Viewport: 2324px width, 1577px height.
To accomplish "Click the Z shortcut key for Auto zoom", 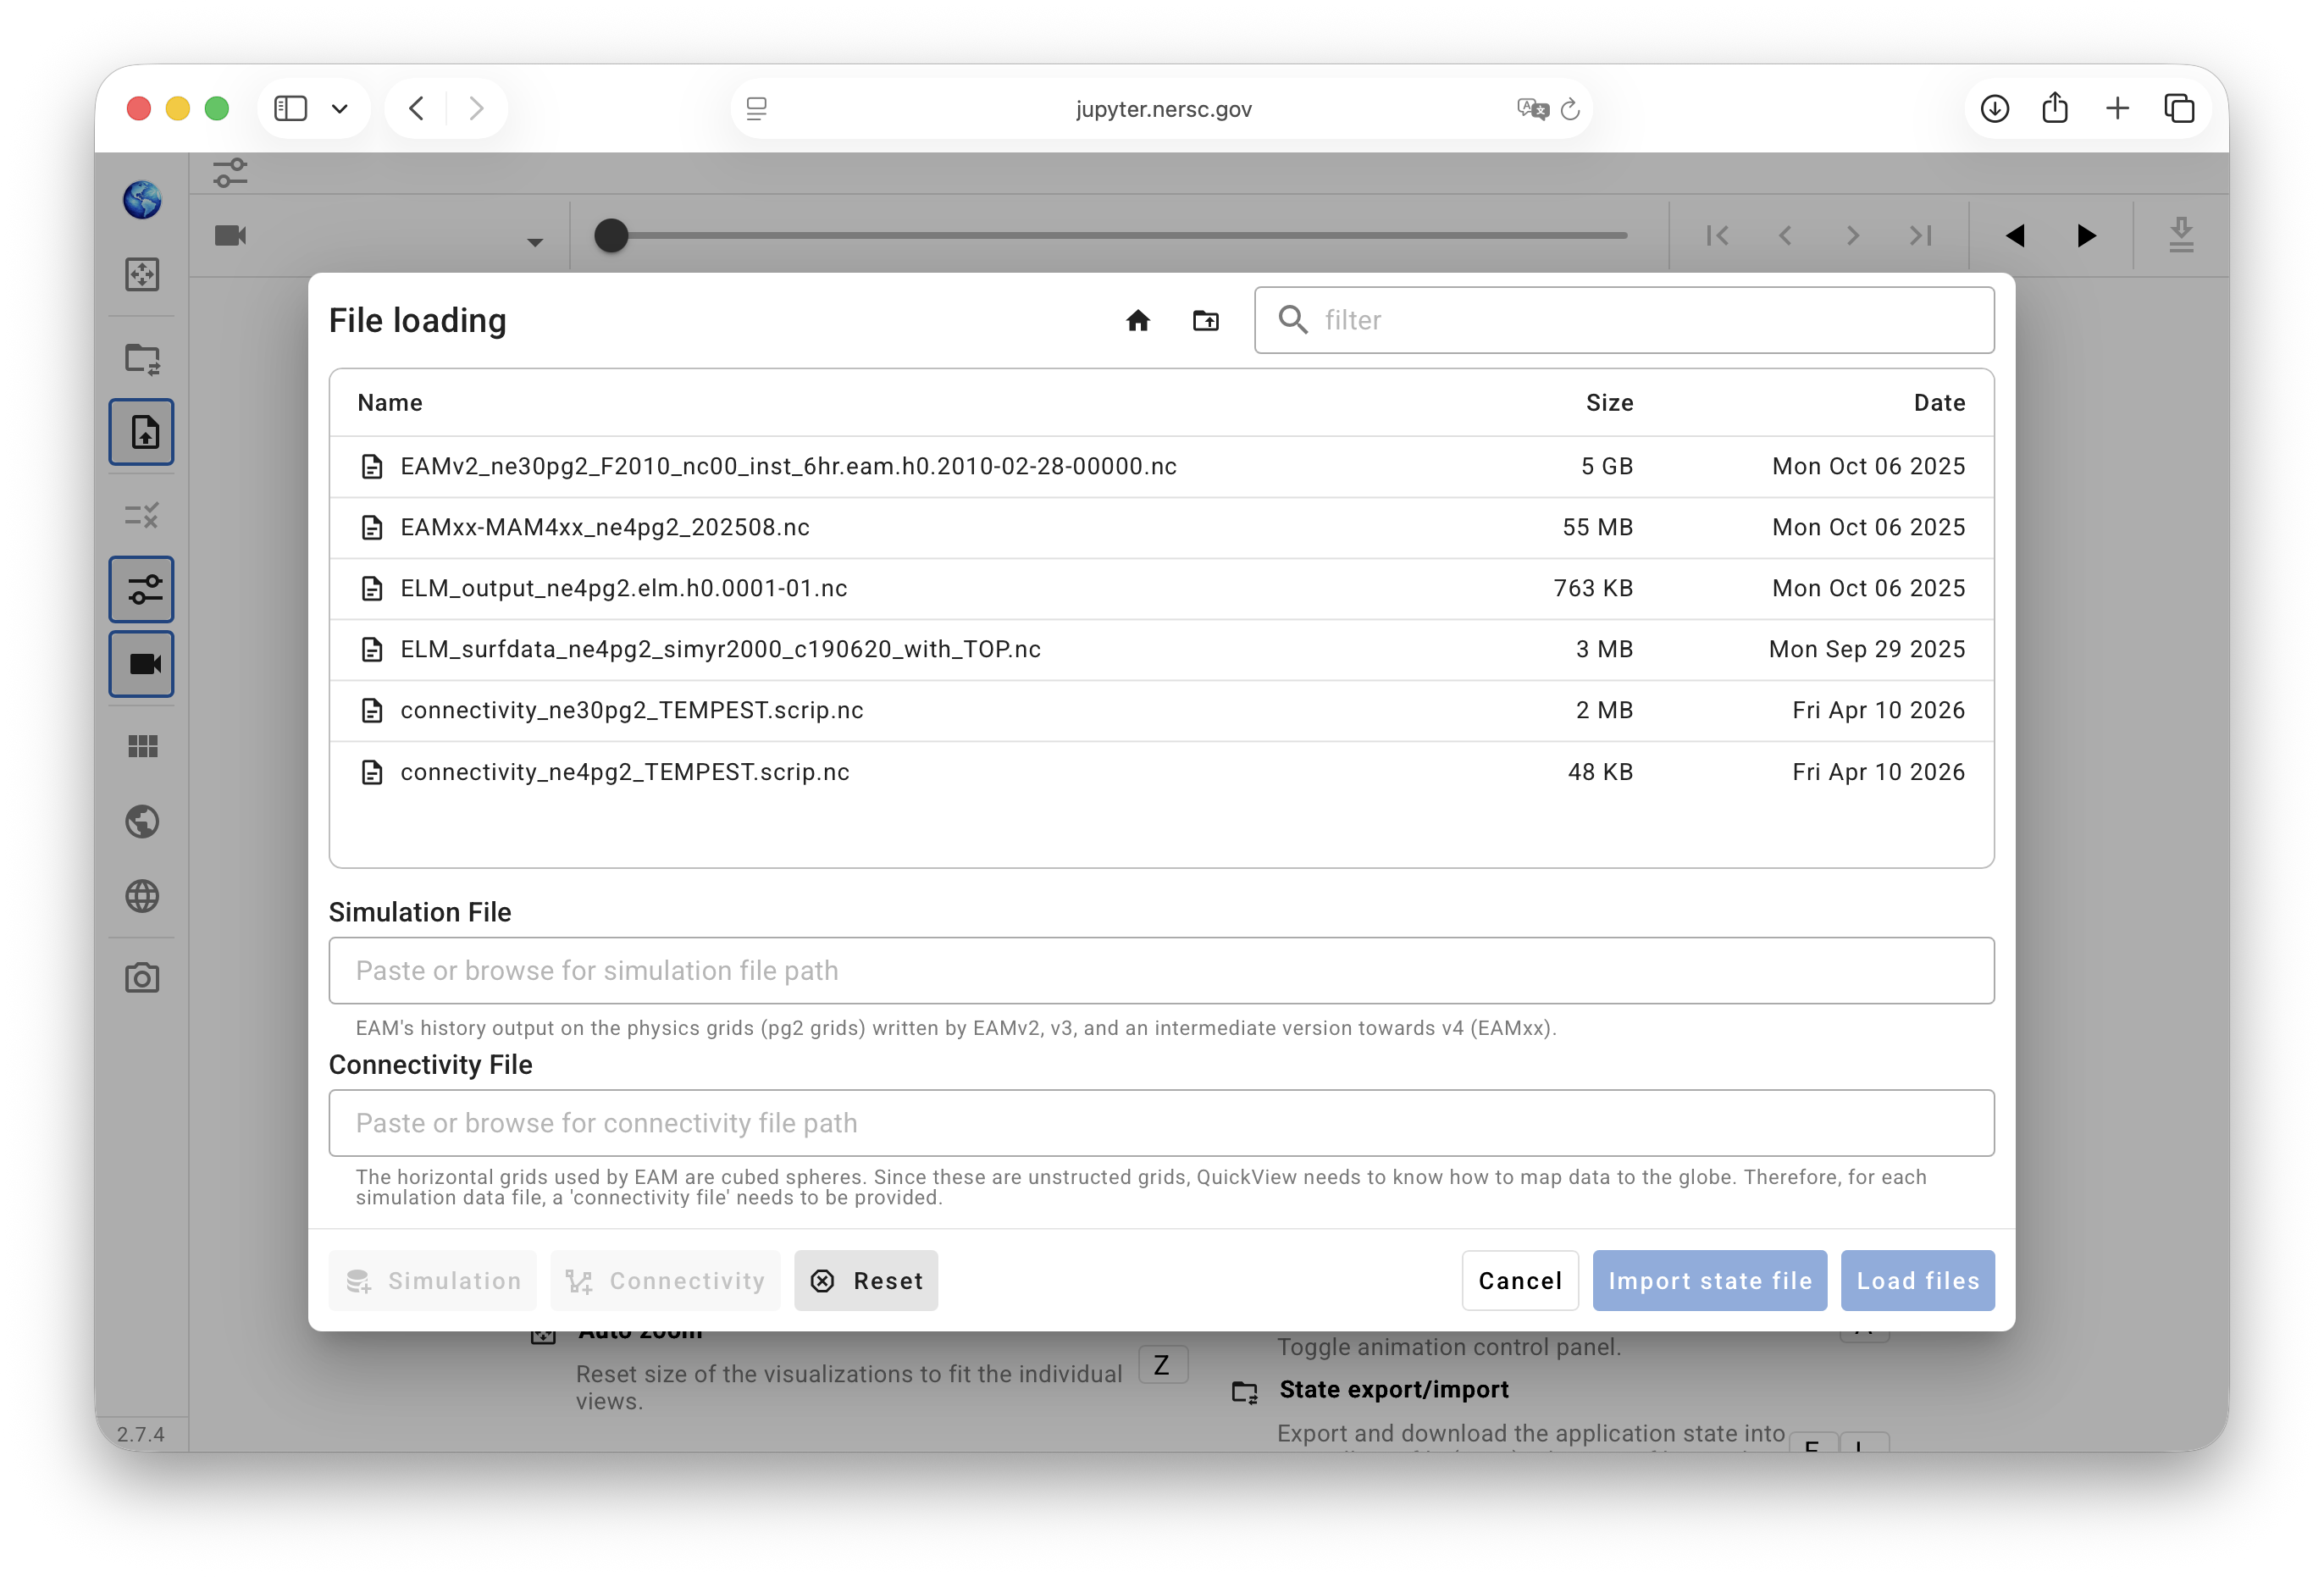I will pyautogui.click(x=1162, y=1365).
